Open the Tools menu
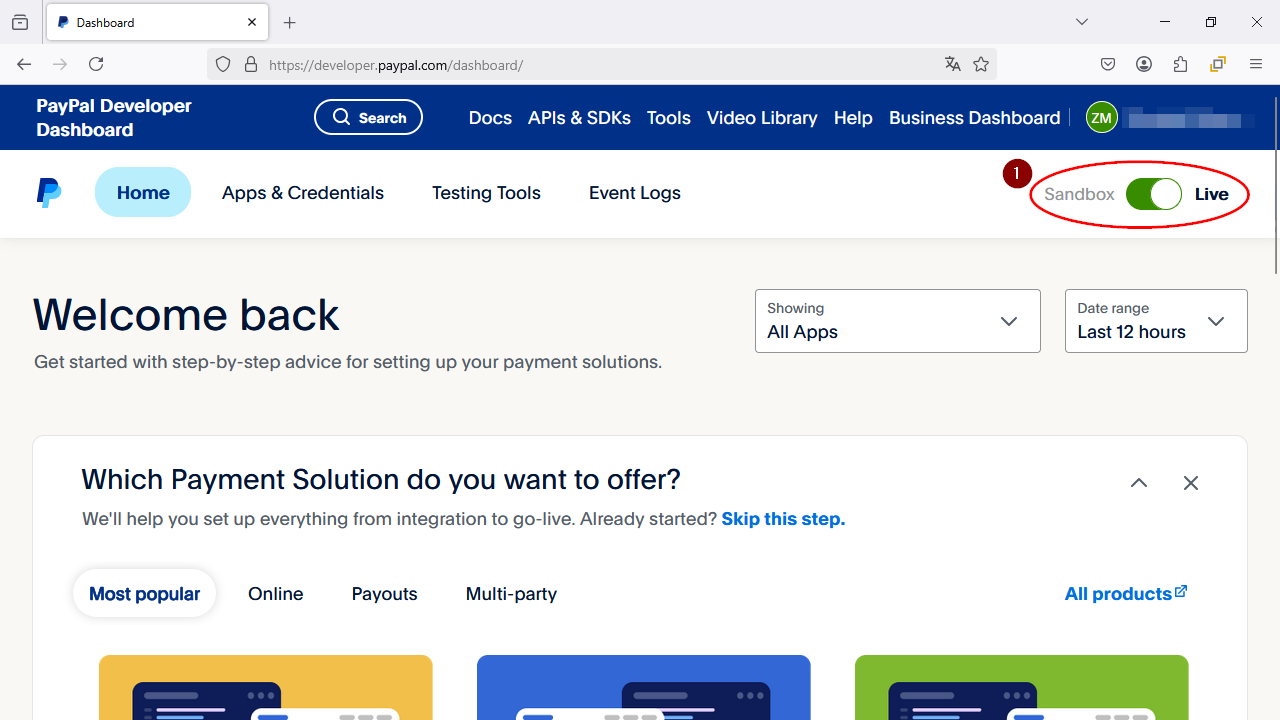The width and height of the screenshot is (1280, 720). (668, 118)
